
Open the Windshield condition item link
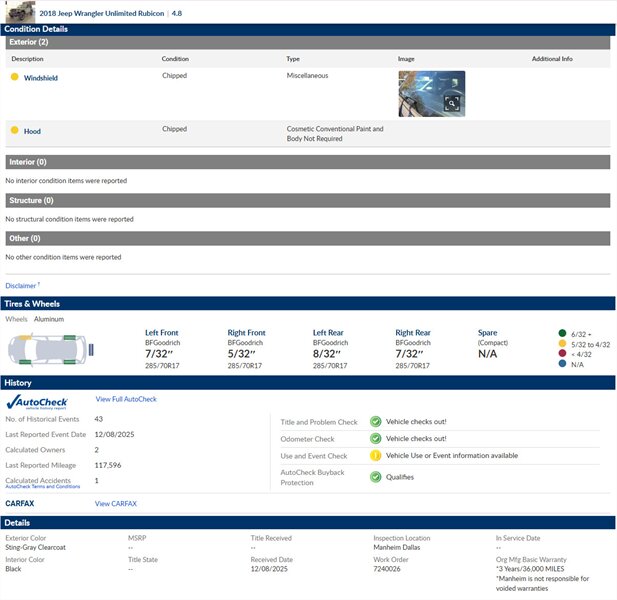(x=41, y=78)
